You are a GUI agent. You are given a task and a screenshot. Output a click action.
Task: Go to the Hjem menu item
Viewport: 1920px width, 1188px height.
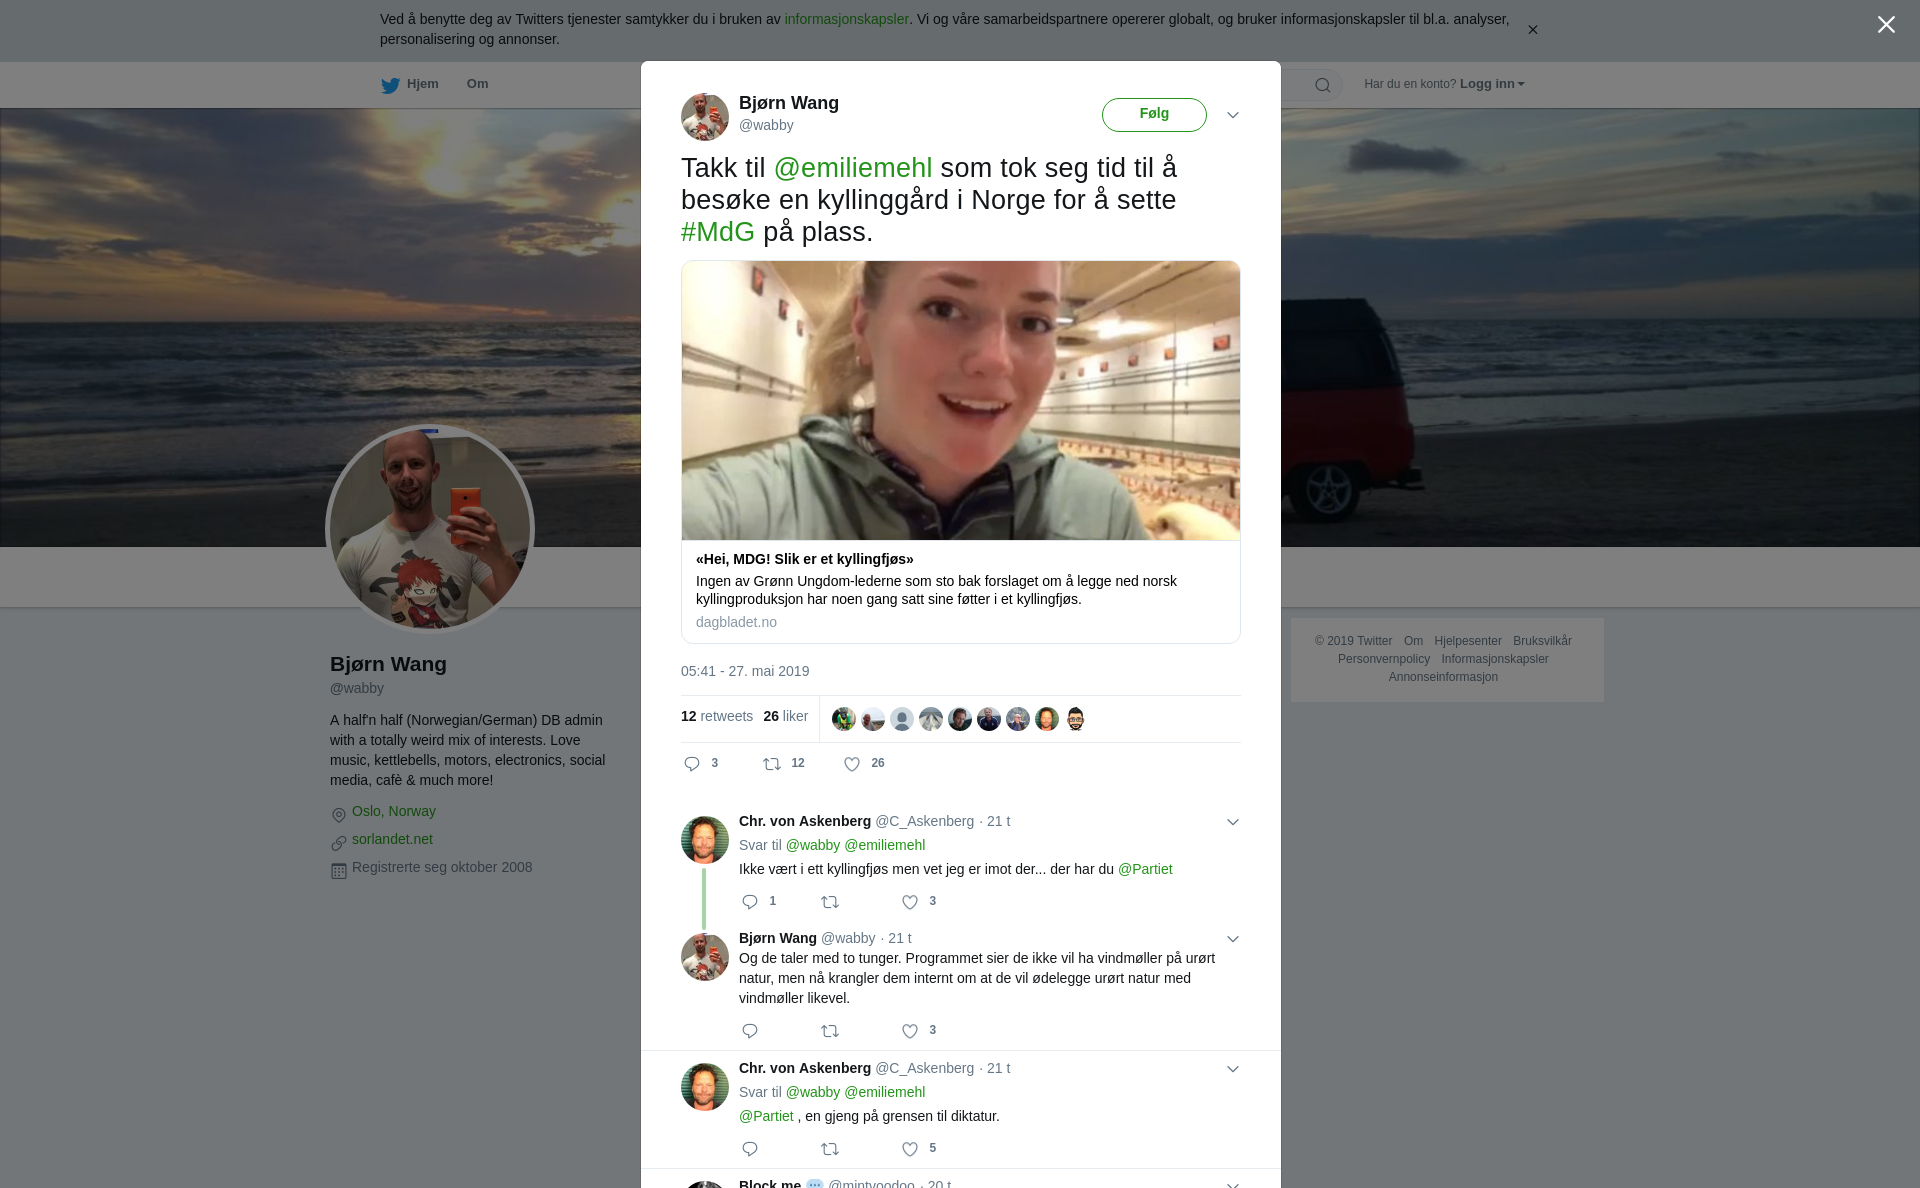click(x=422, y=84)
